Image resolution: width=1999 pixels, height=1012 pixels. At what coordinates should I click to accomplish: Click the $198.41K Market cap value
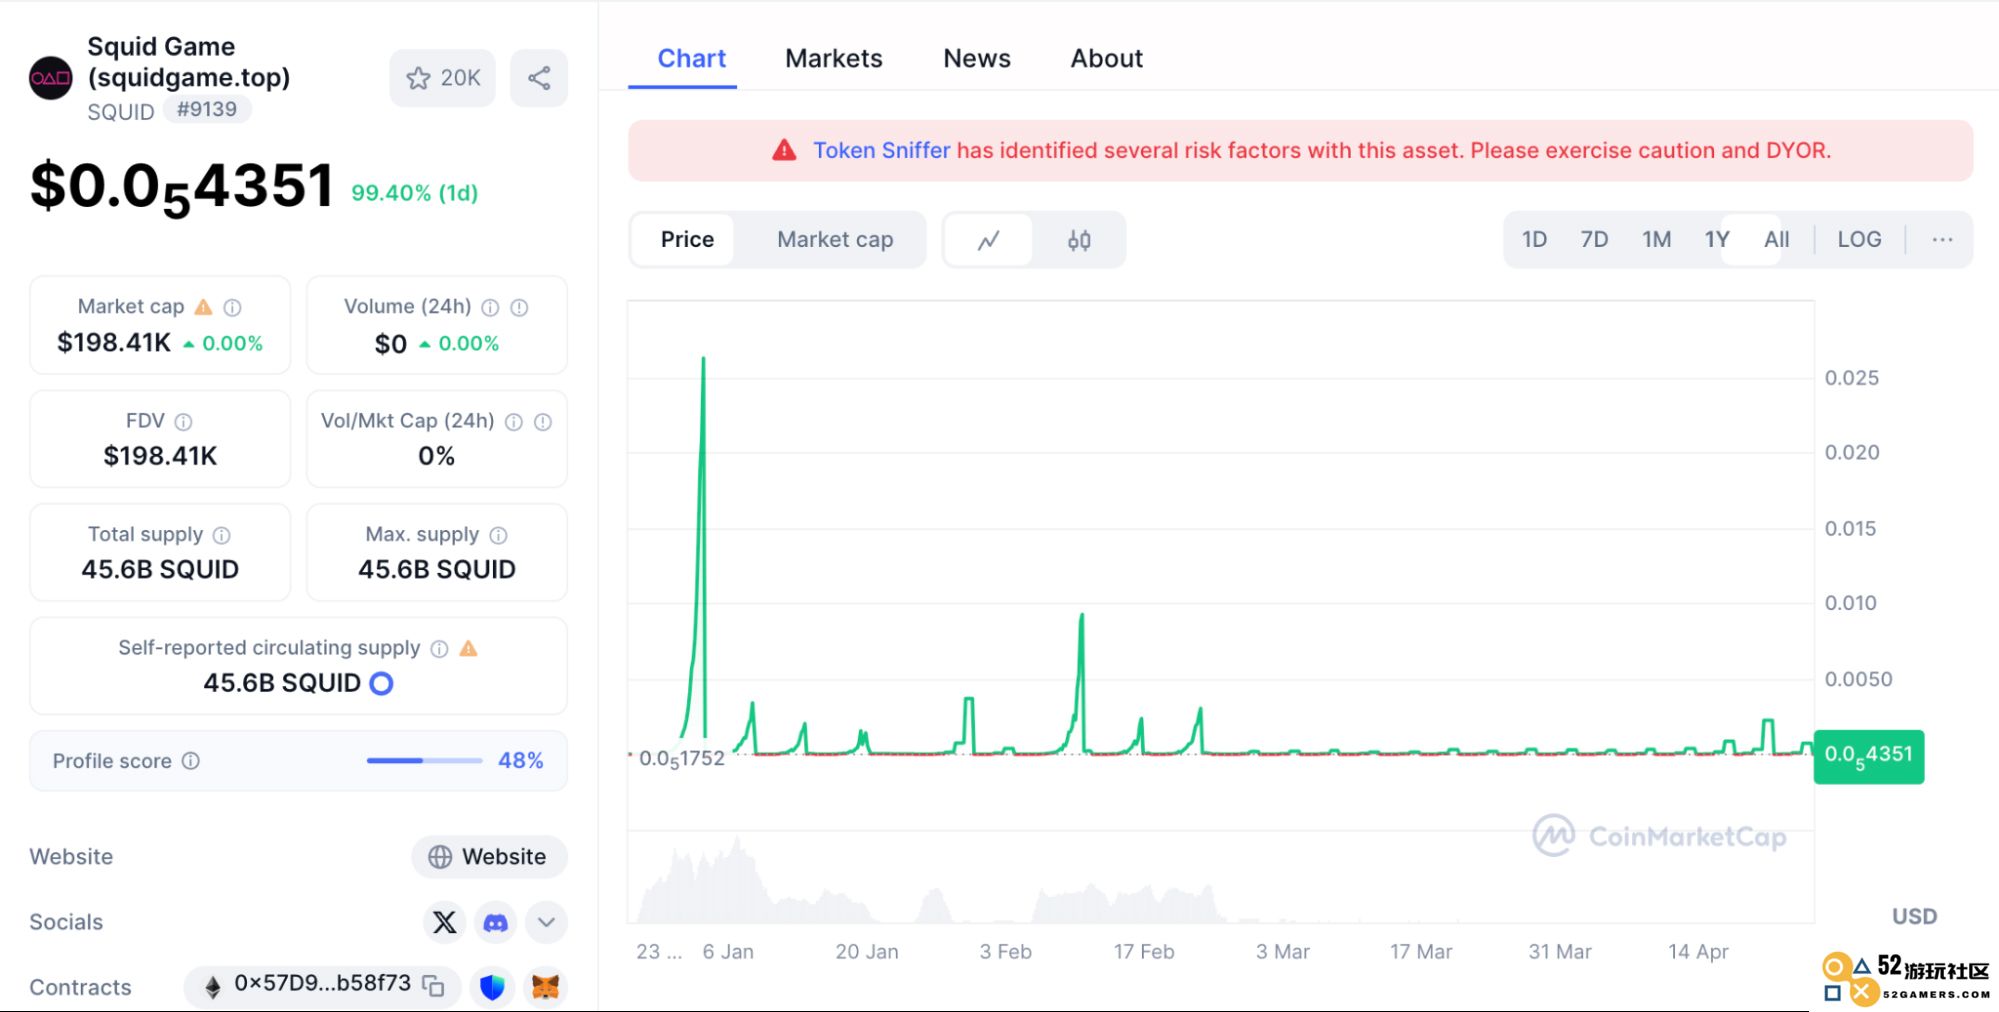pos(114,343)
